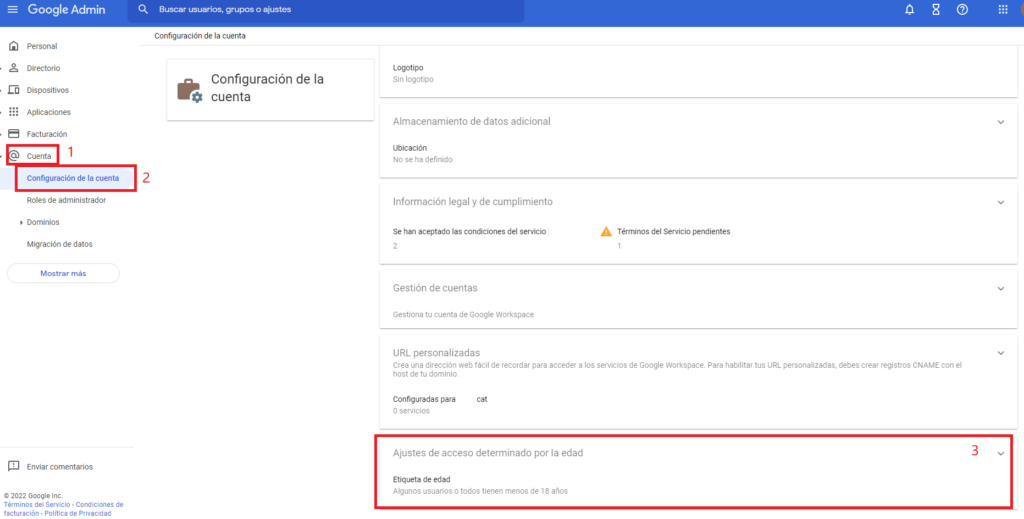Click the Enviar comentarios feedback icon
1024x519 pixels.
pos(13,466)
